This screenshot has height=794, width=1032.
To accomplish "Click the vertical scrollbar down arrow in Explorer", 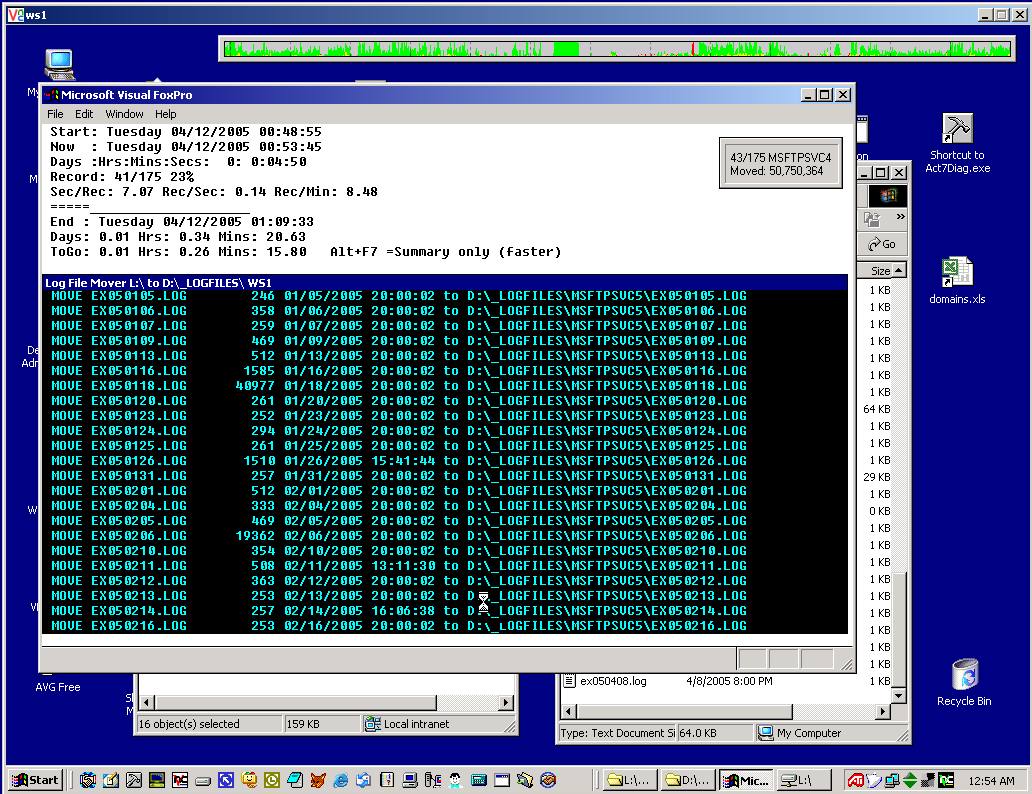I will click(x=898, y=695).
